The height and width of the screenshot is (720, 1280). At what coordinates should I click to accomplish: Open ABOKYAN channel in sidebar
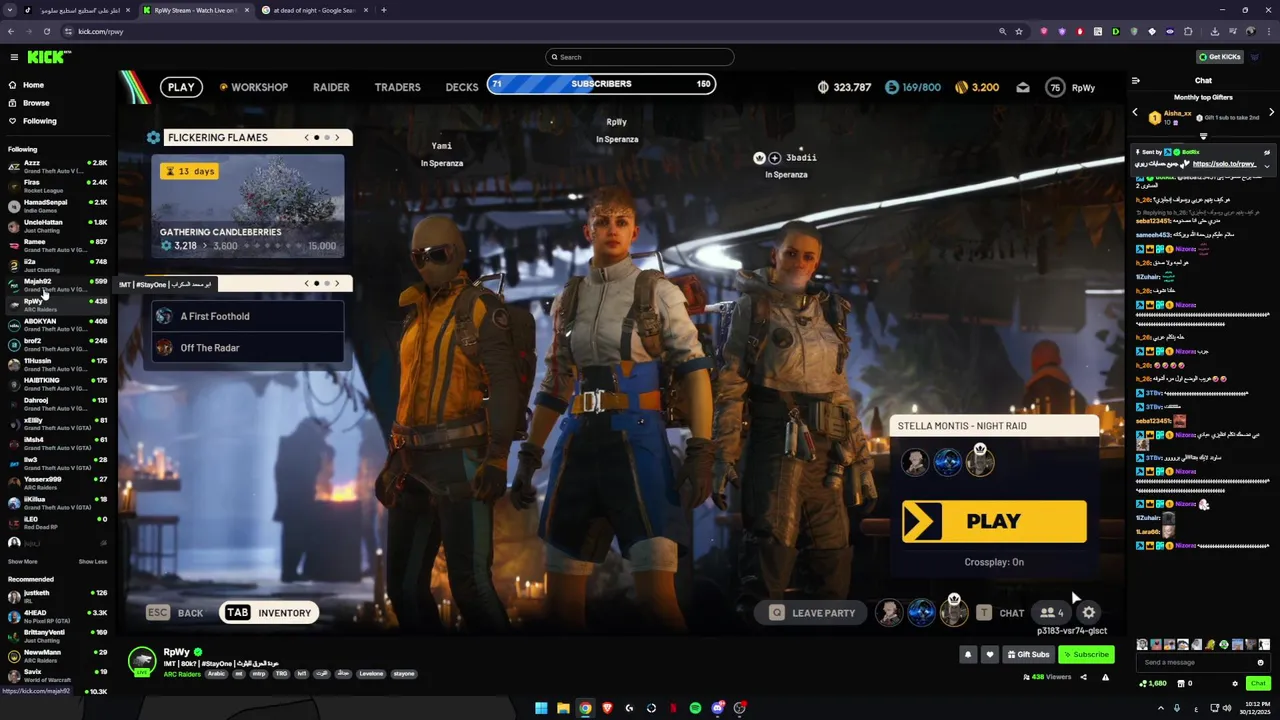click(59, 325)
